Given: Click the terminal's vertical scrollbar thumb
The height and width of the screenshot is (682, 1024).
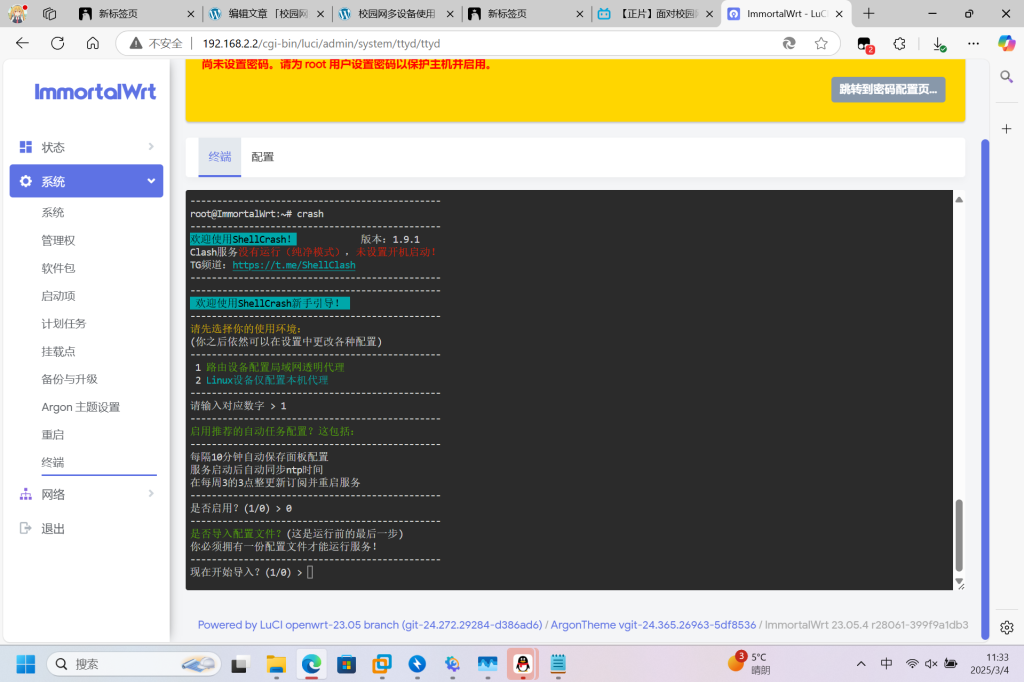Looking at the screenshot, I should point(960,534).
